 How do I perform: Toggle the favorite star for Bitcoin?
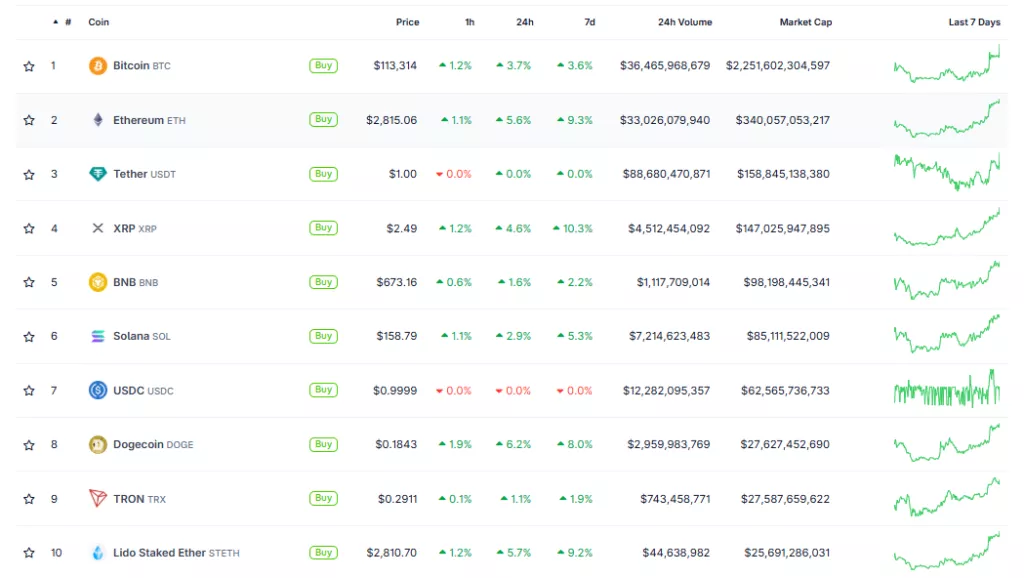[29, 66]
